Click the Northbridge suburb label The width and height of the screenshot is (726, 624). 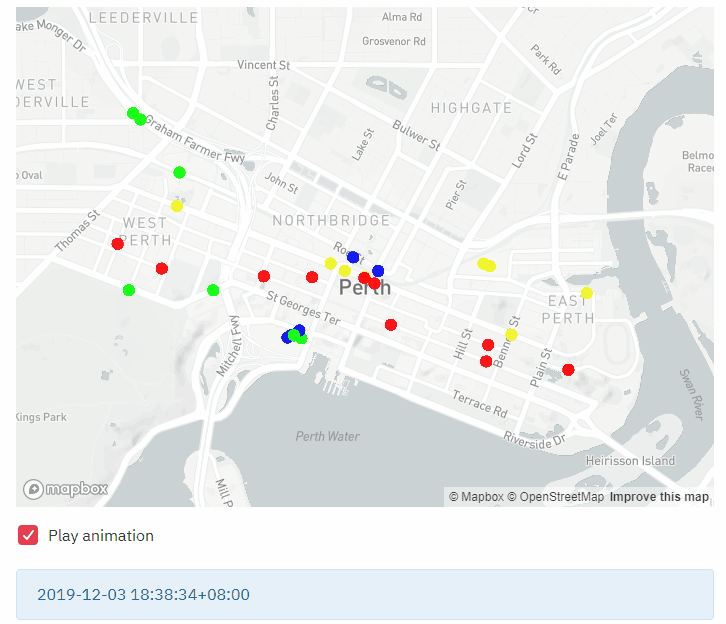pyautogui.click(x=331, y=220)
